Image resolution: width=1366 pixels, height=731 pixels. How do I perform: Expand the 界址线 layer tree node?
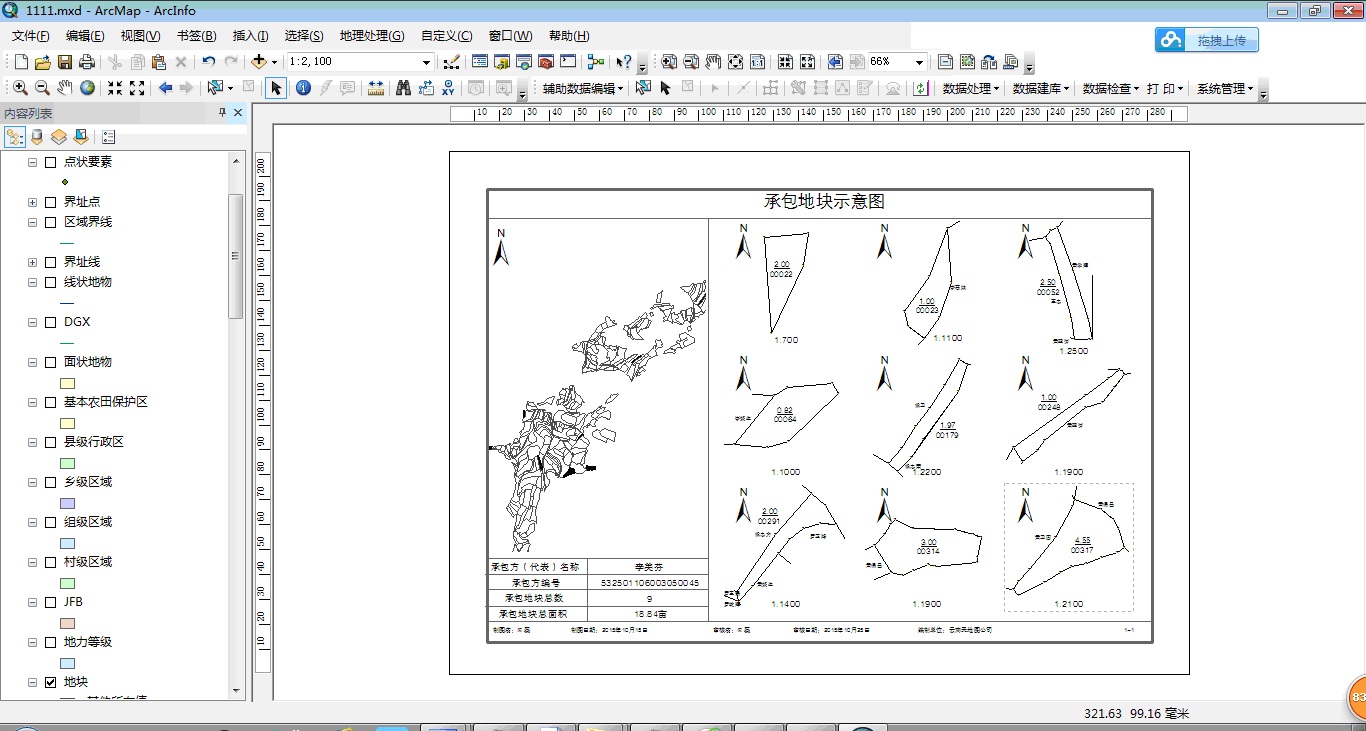[x=33, y=262]
